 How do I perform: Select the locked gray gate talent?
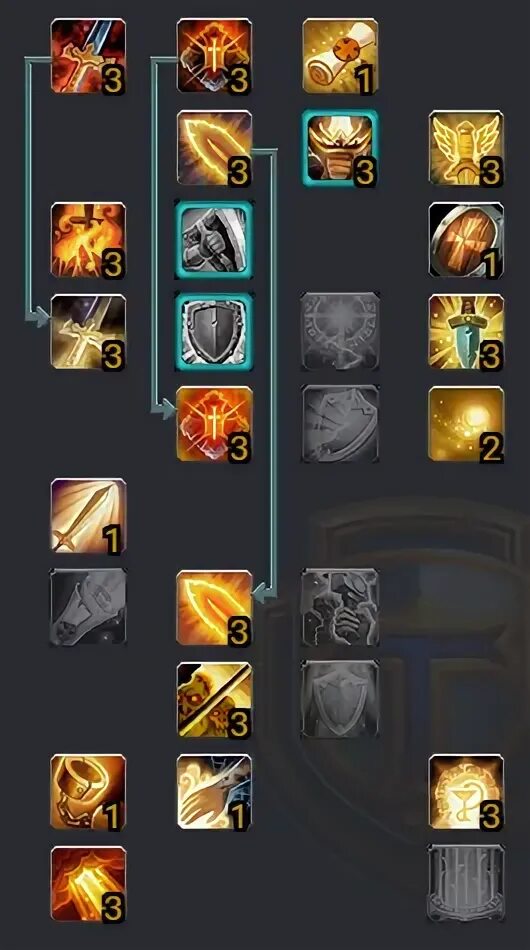click(x=466, y=884)
